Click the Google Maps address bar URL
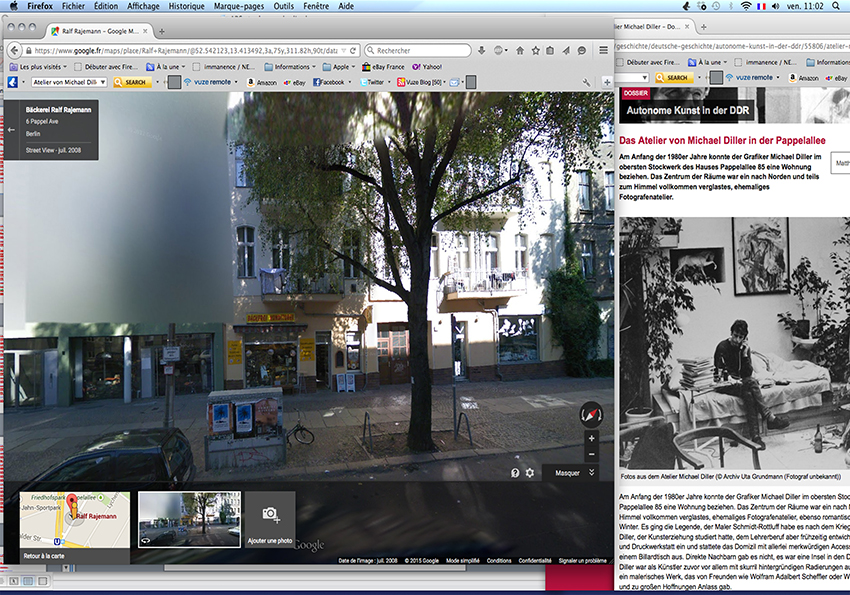The image size is (850, 595). click(x=186, y=50)
